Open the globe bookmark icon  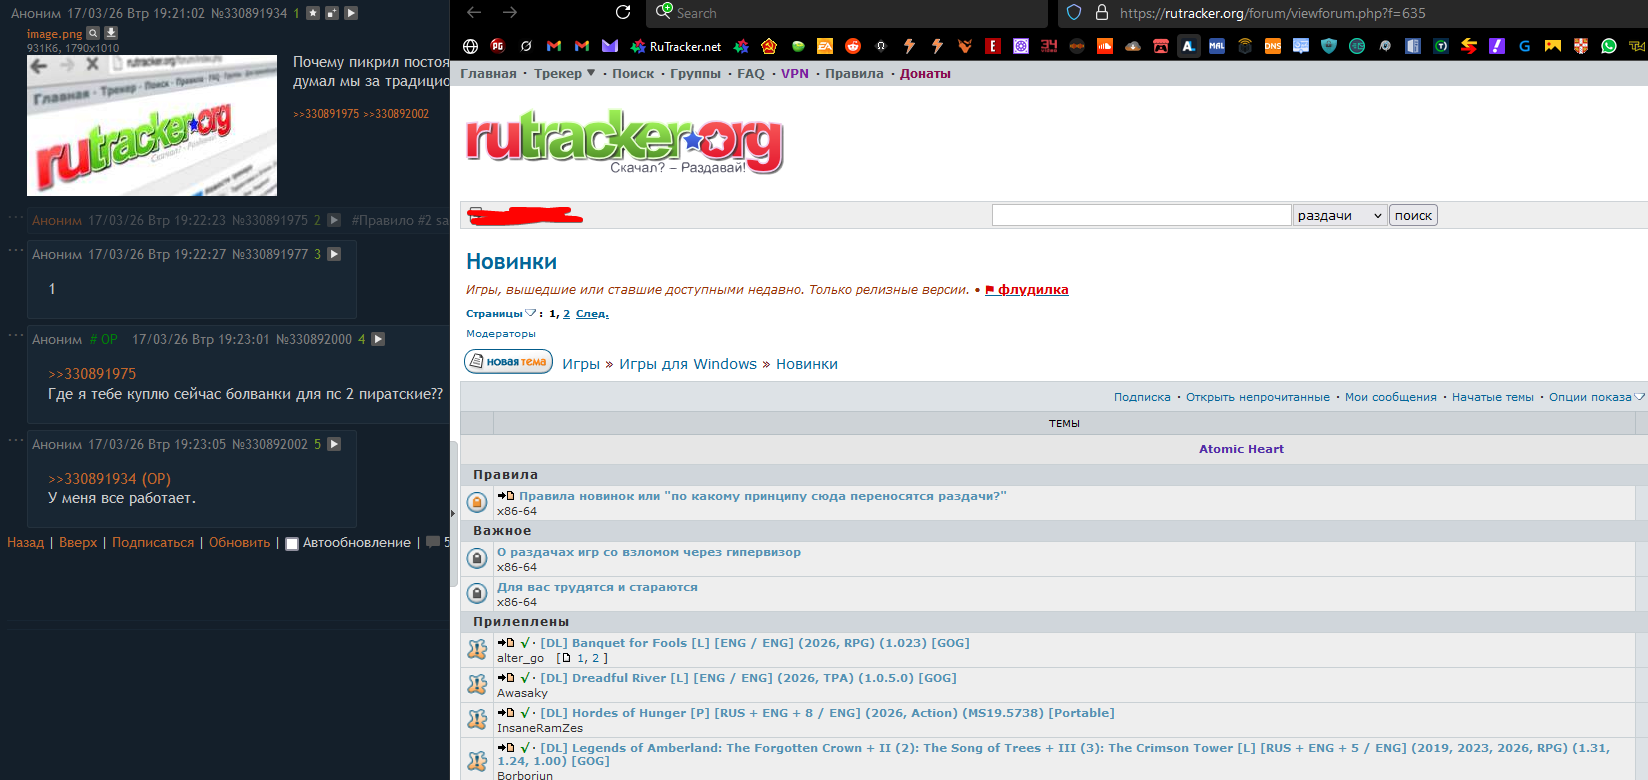coord(470,46)
